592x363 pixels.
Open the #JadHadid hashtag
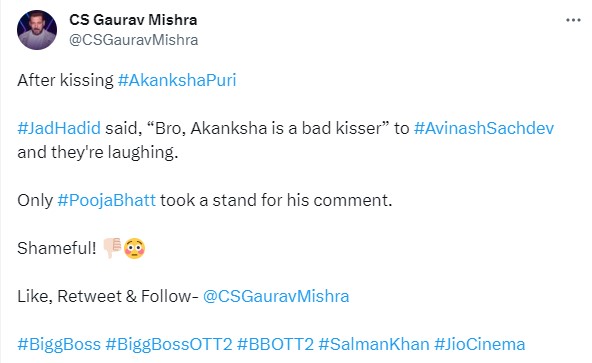59,128
